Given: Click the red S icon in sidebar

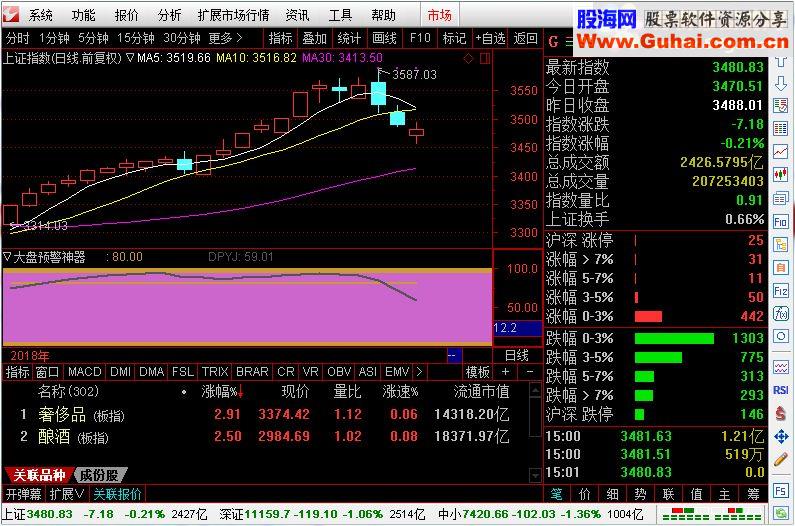Looking at the screenshot, I should (x=781, y=413).
